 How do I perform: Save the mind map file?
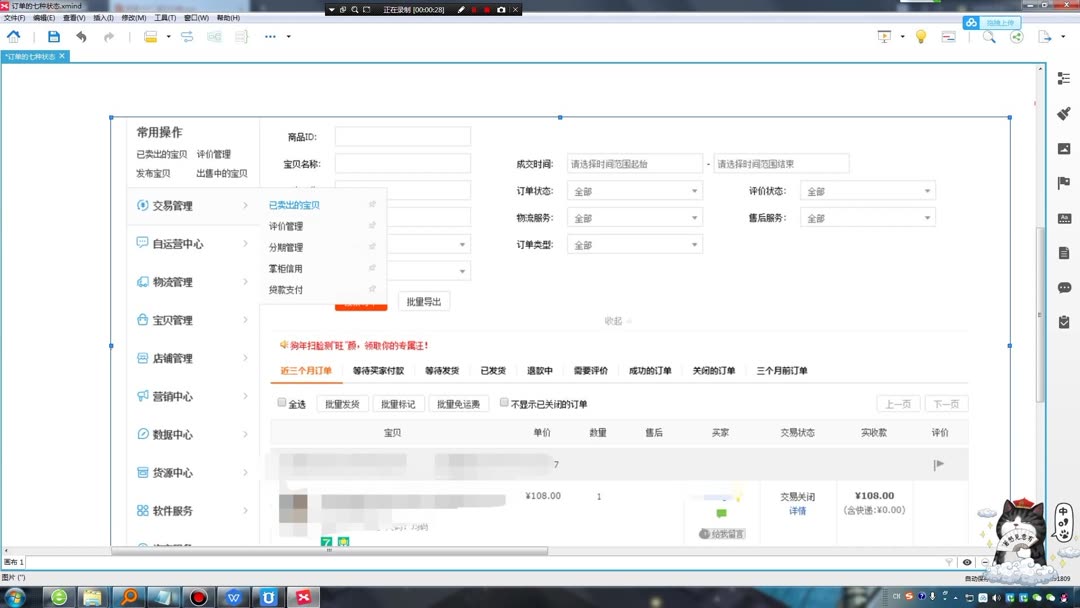click(55, 36)
